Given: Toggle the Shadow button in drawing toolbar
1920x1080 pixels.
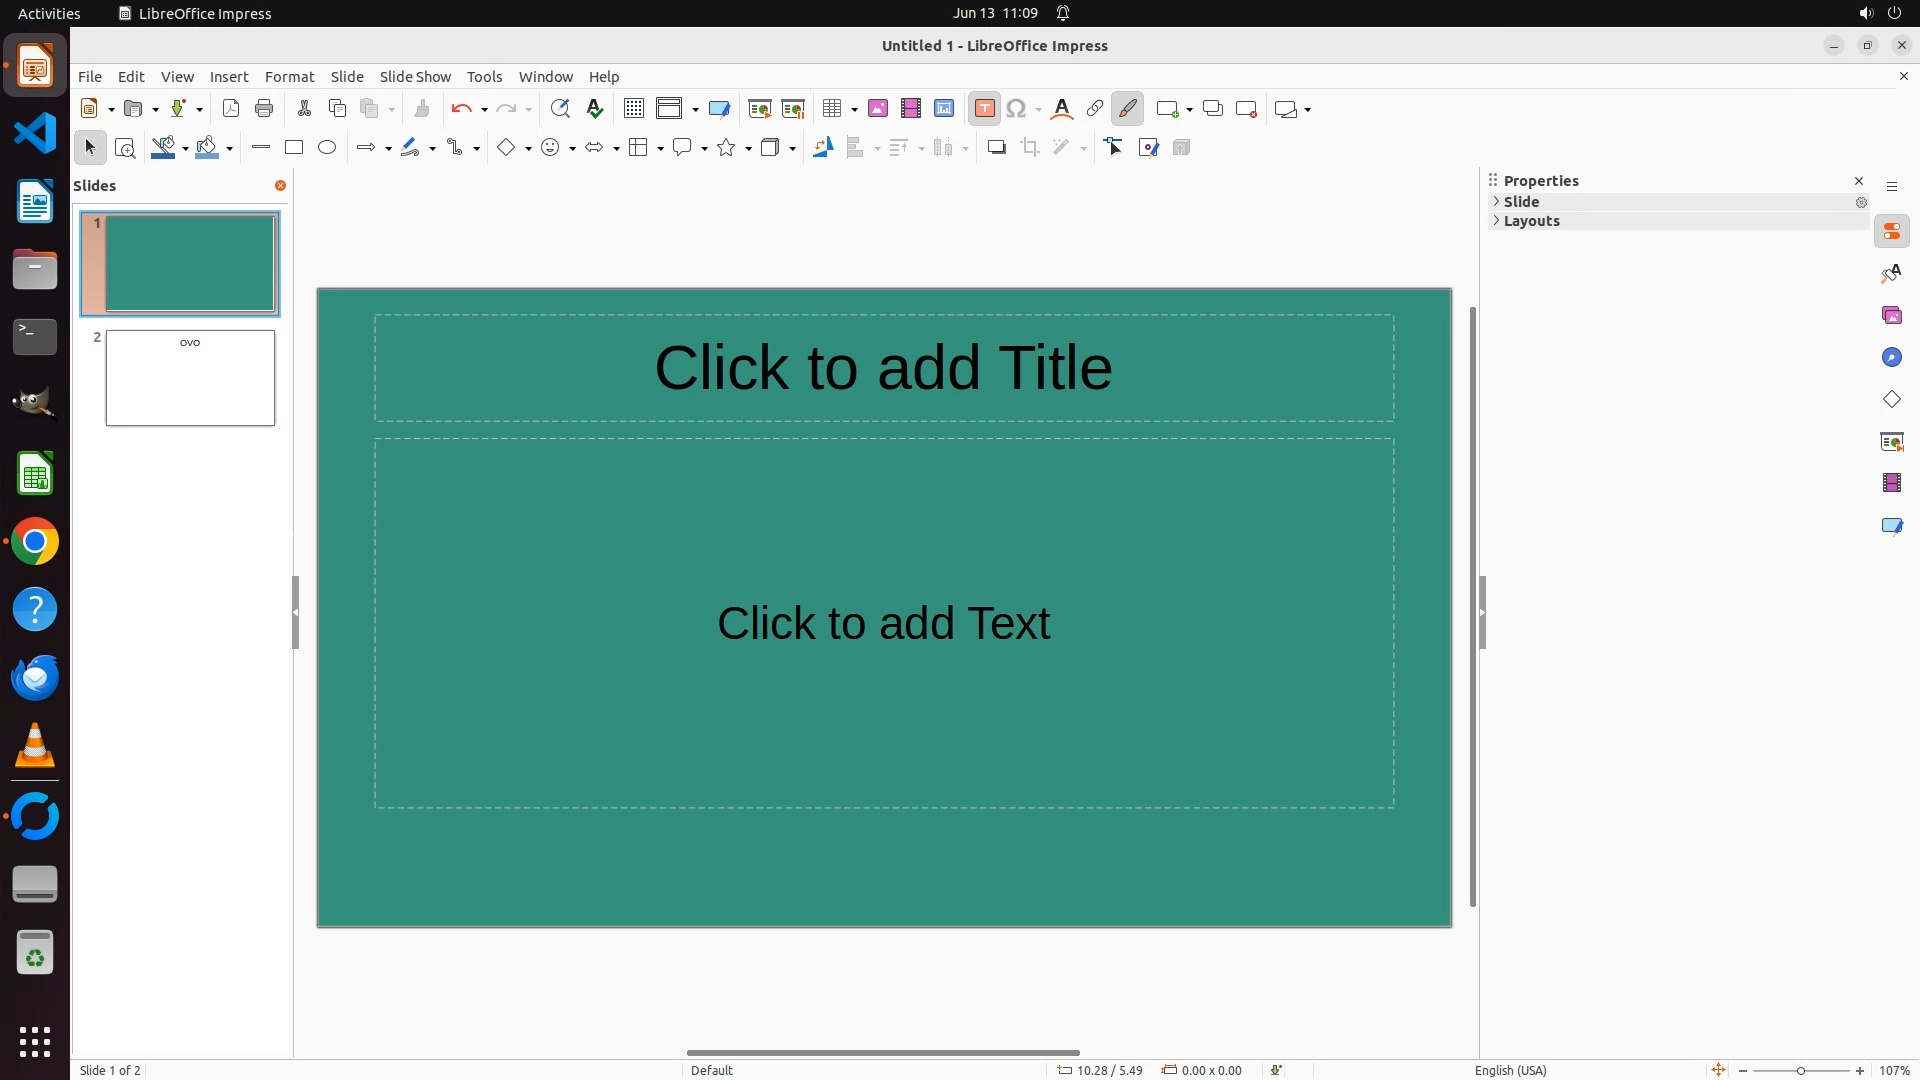Looking at the screenshot, I should click(x=996, y=148).
